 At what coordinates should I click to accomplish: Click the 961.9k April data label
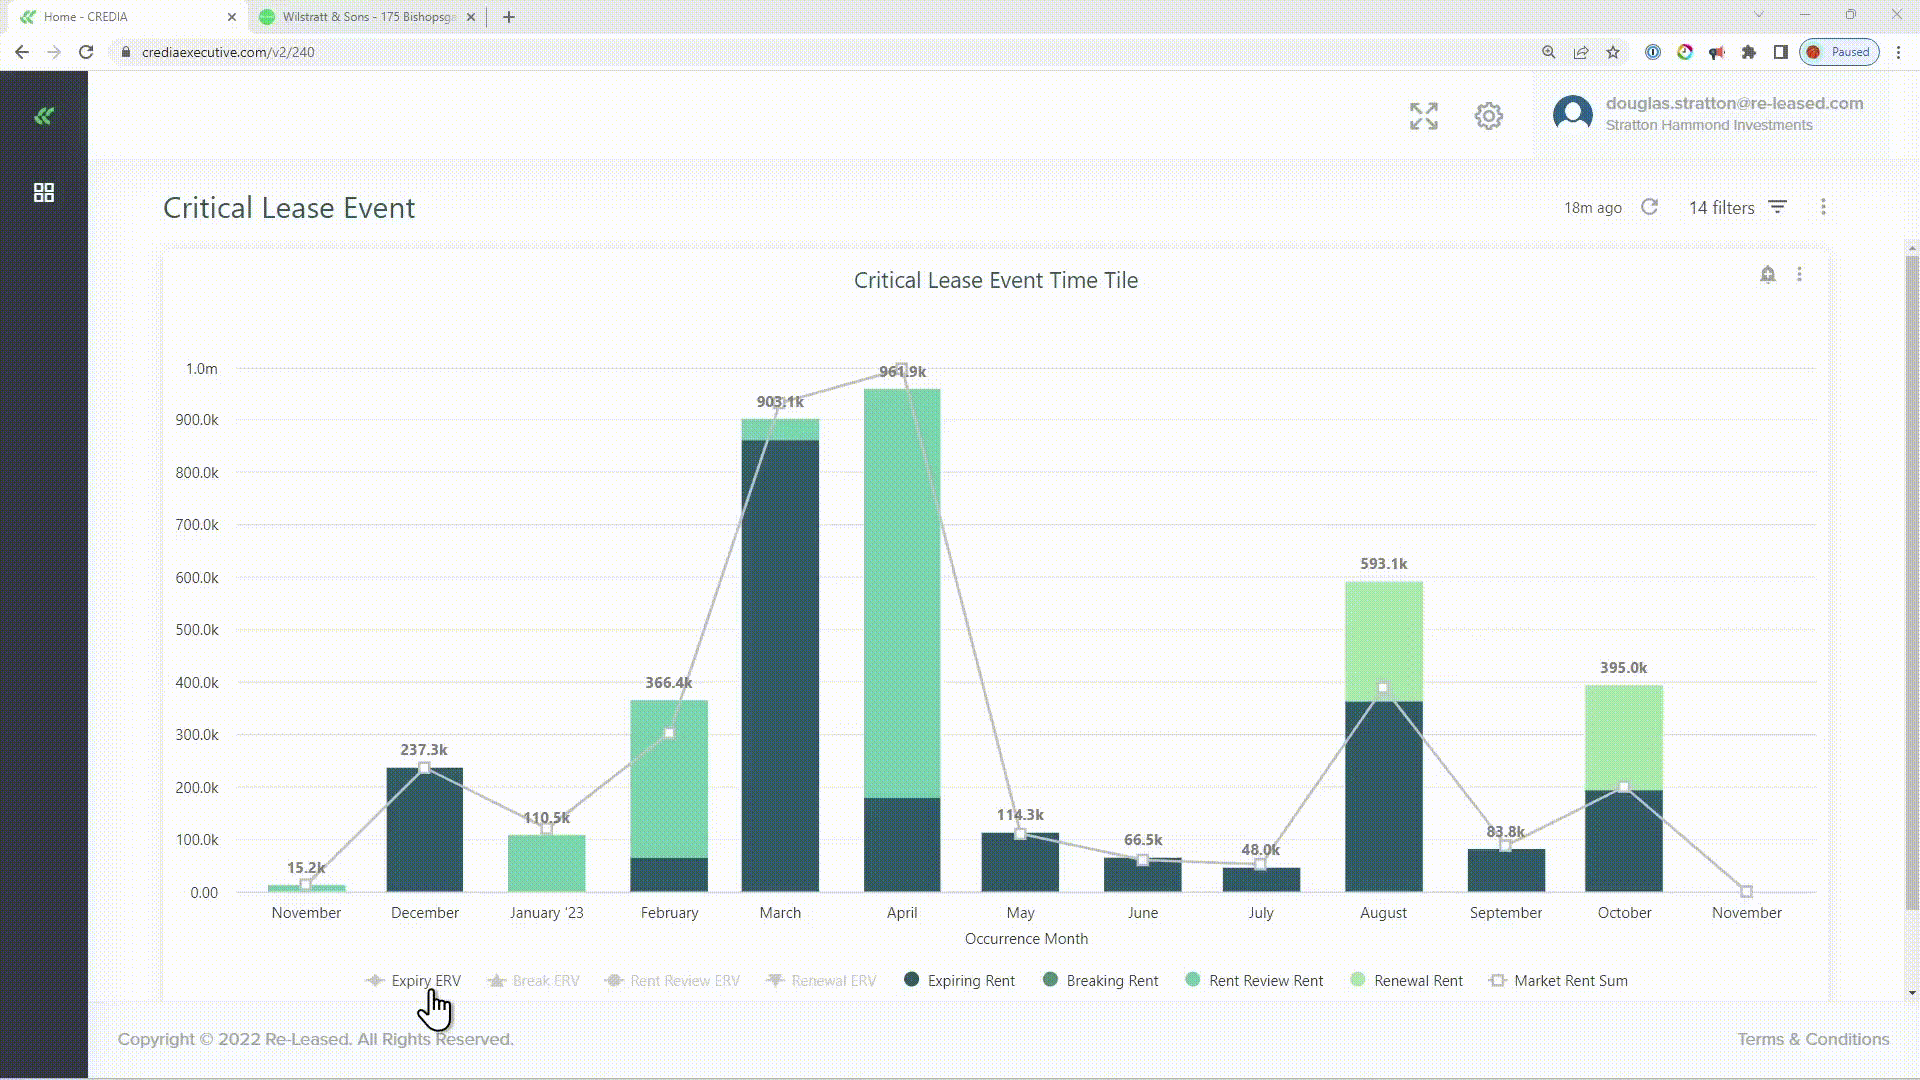902,371
